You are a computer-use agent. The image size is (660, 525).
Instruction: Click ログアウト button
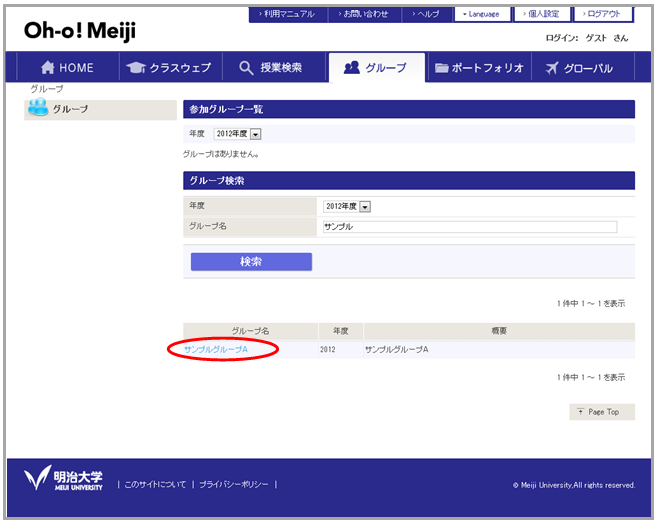[603, 14]
